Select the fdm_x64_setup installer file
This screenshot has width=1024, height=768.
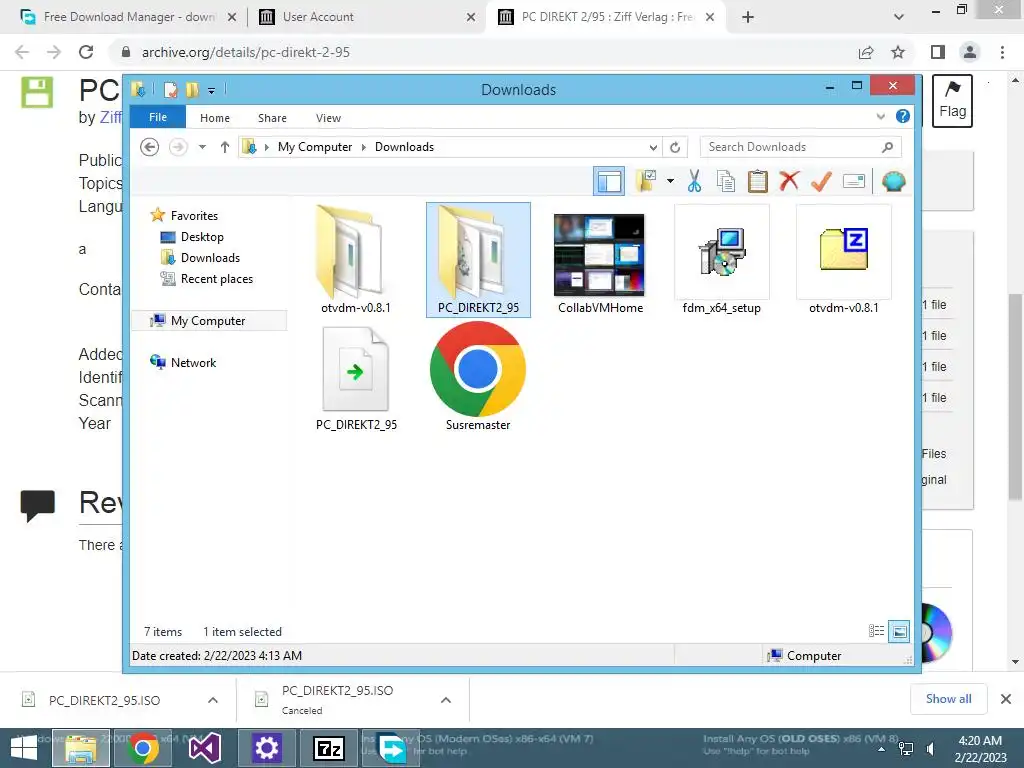[722, 260]
